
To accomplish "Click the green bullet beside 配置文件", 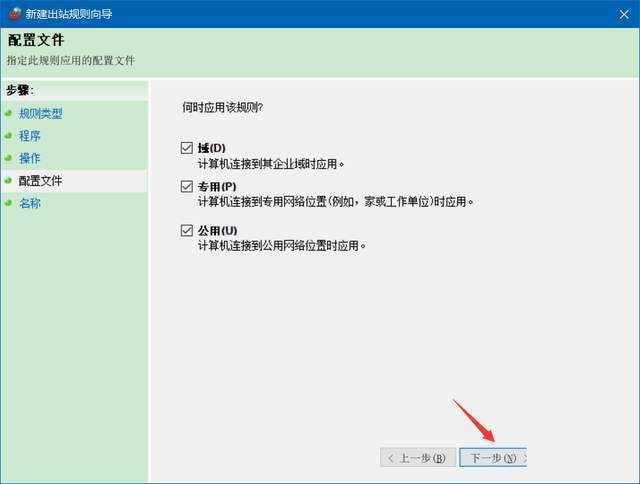I will point(8,180).
